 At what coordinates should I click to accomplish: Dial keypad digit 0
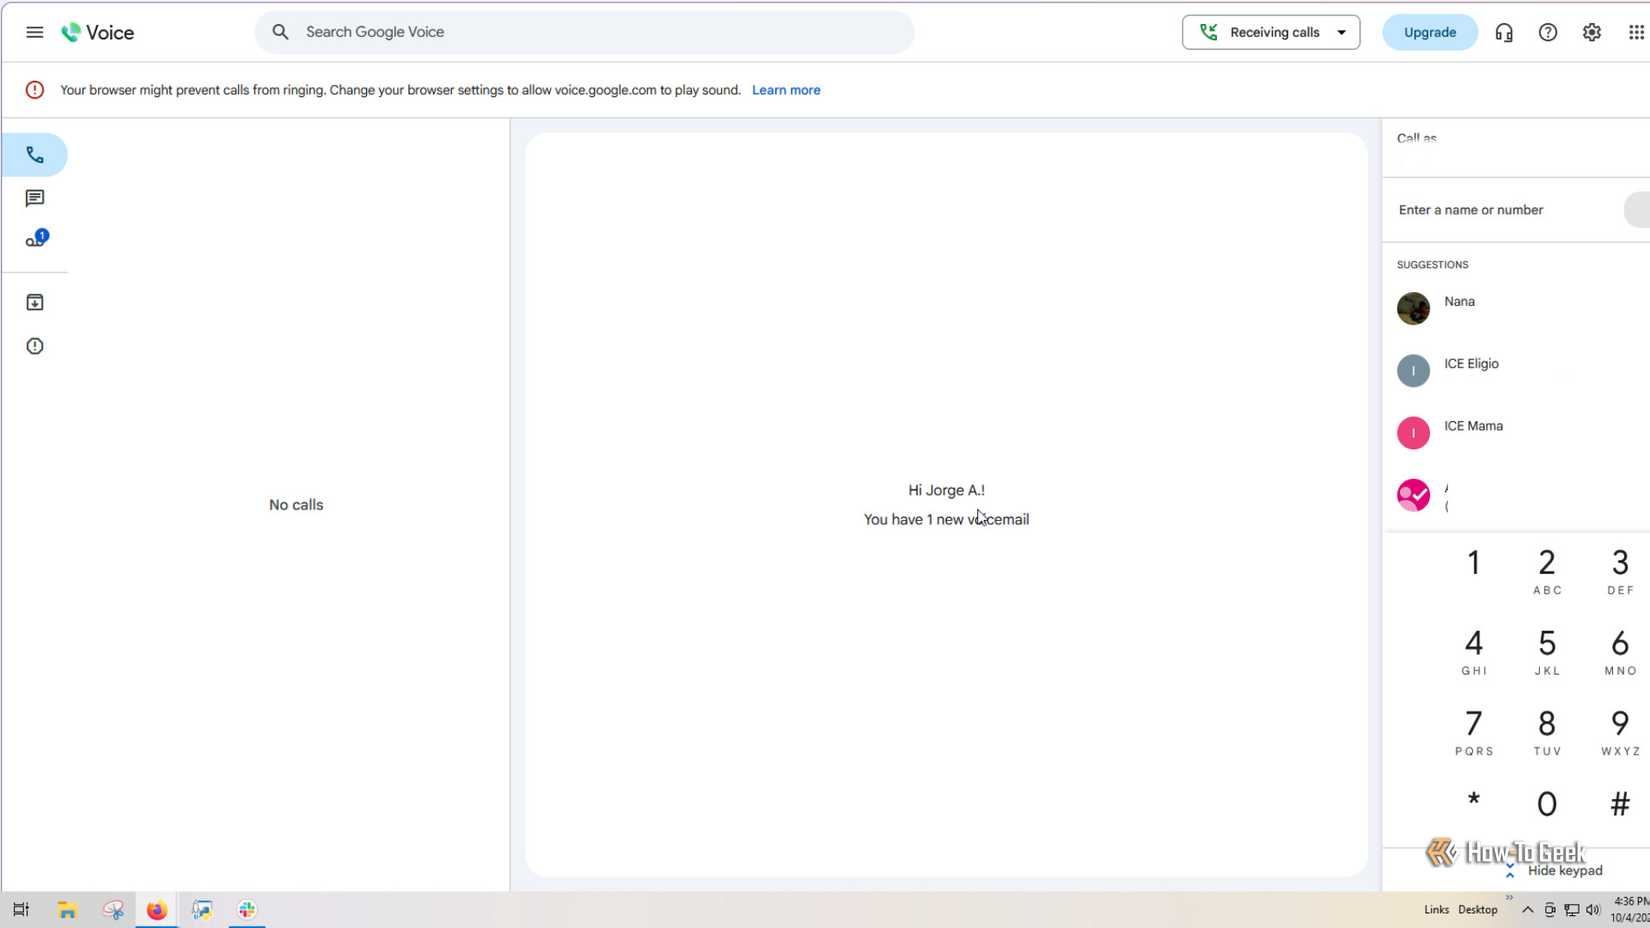click(x=1547, y=804)
